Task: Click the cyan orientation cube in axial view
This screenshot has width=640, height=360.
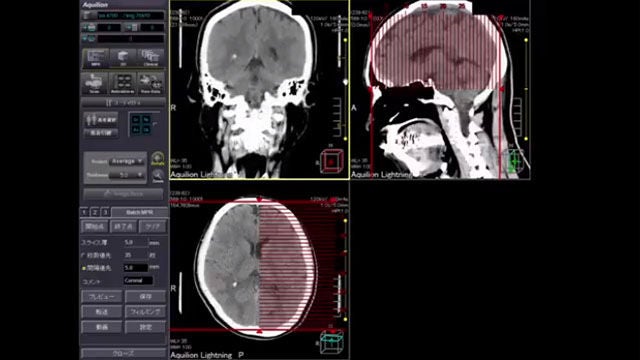Action: [331, 341]
